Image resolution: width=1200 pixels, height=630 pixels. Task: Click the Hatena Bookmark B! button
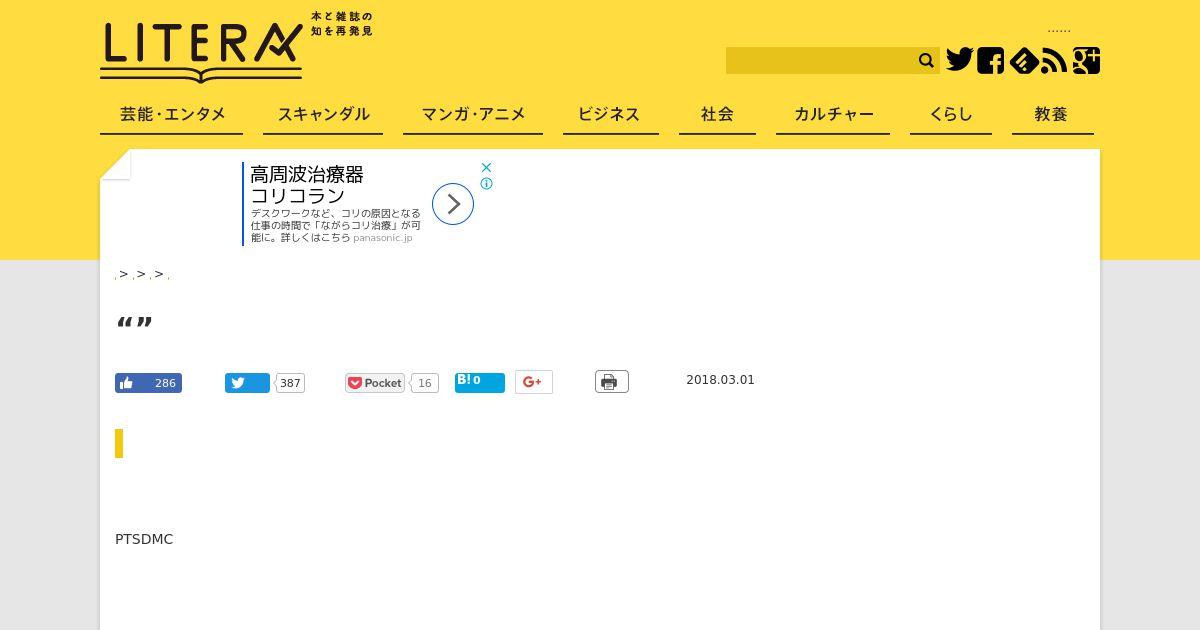tap(480, 382)
